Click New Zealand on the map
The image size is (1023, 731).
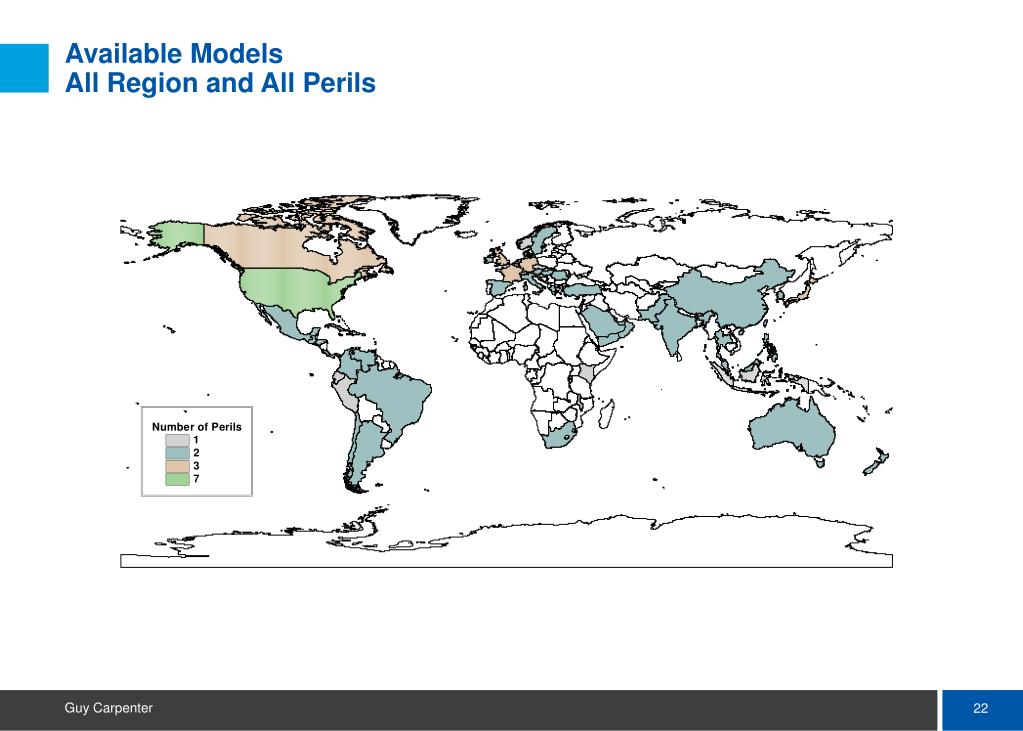(x=876, y=461)
